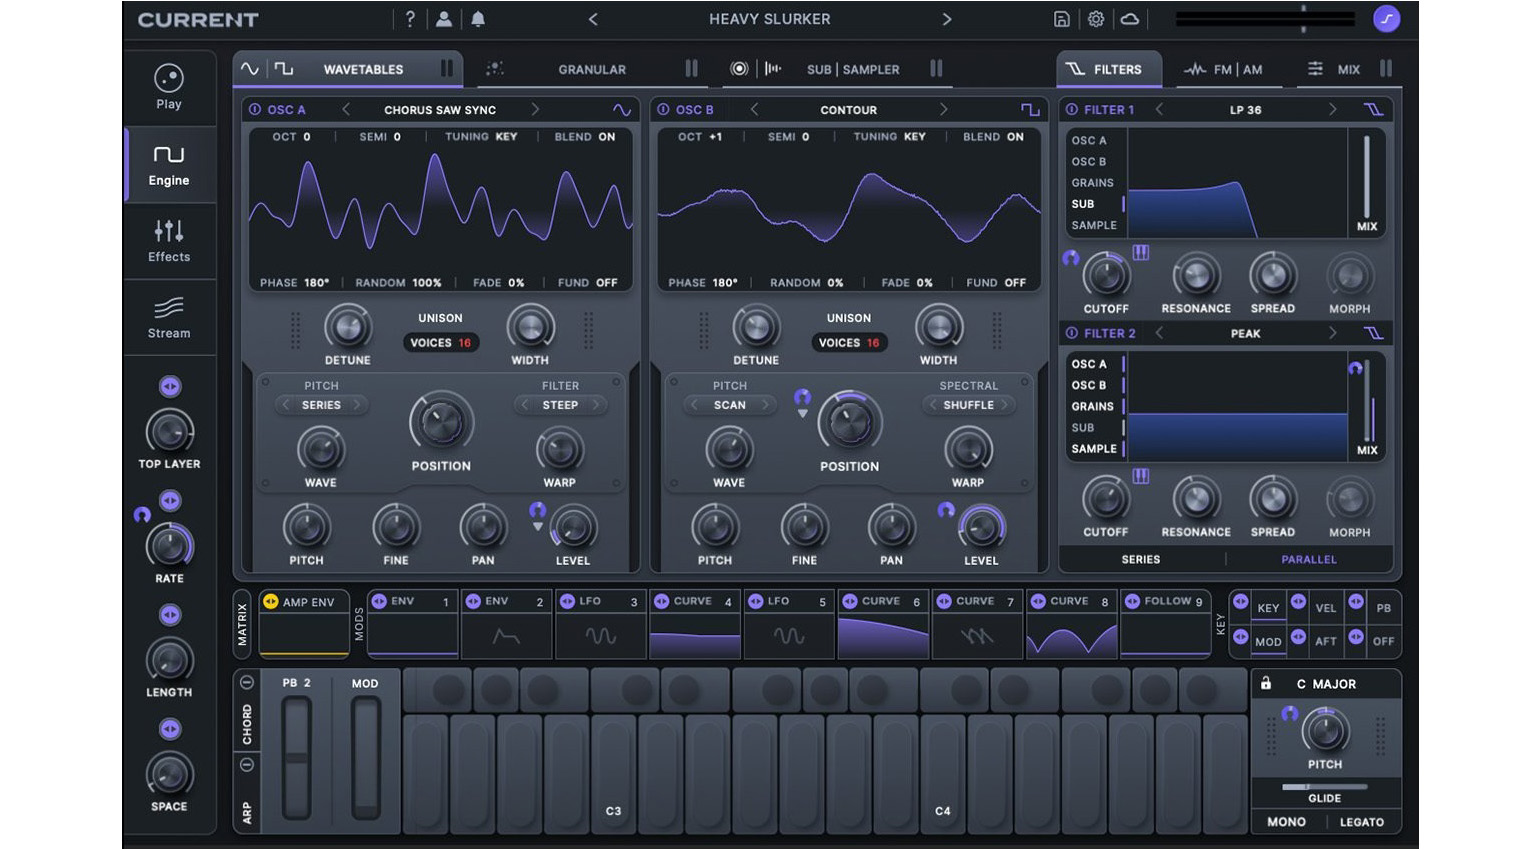
Task: Select the CURVE 6 modulator slot
Action: coord(884,624)
